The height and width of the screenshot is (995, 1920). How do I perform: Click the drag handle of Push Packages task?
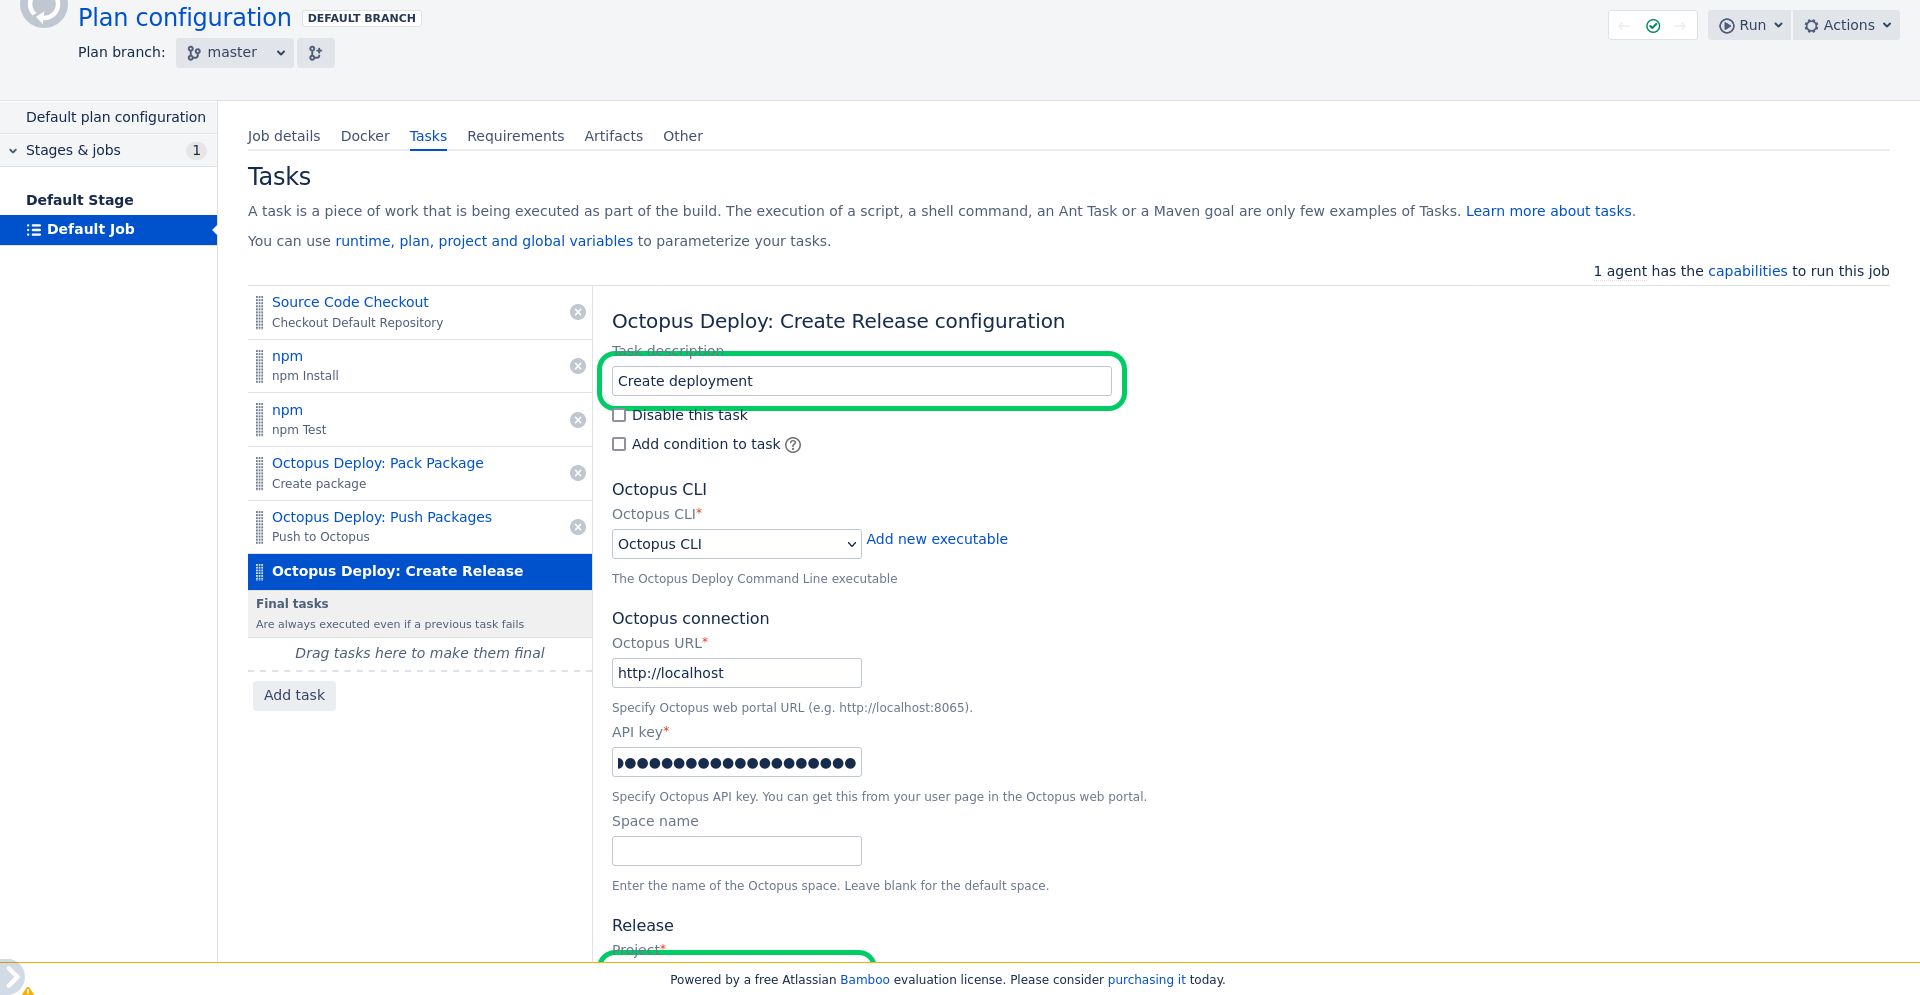point(260,527)
